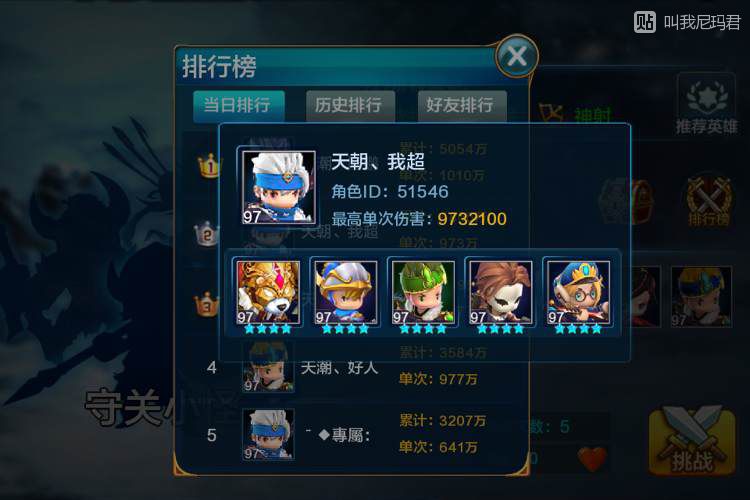Select the blue-hat glasses hero icon
This screenshot has height=500, width=750.
pyautogui.click(x=578, y=292)
